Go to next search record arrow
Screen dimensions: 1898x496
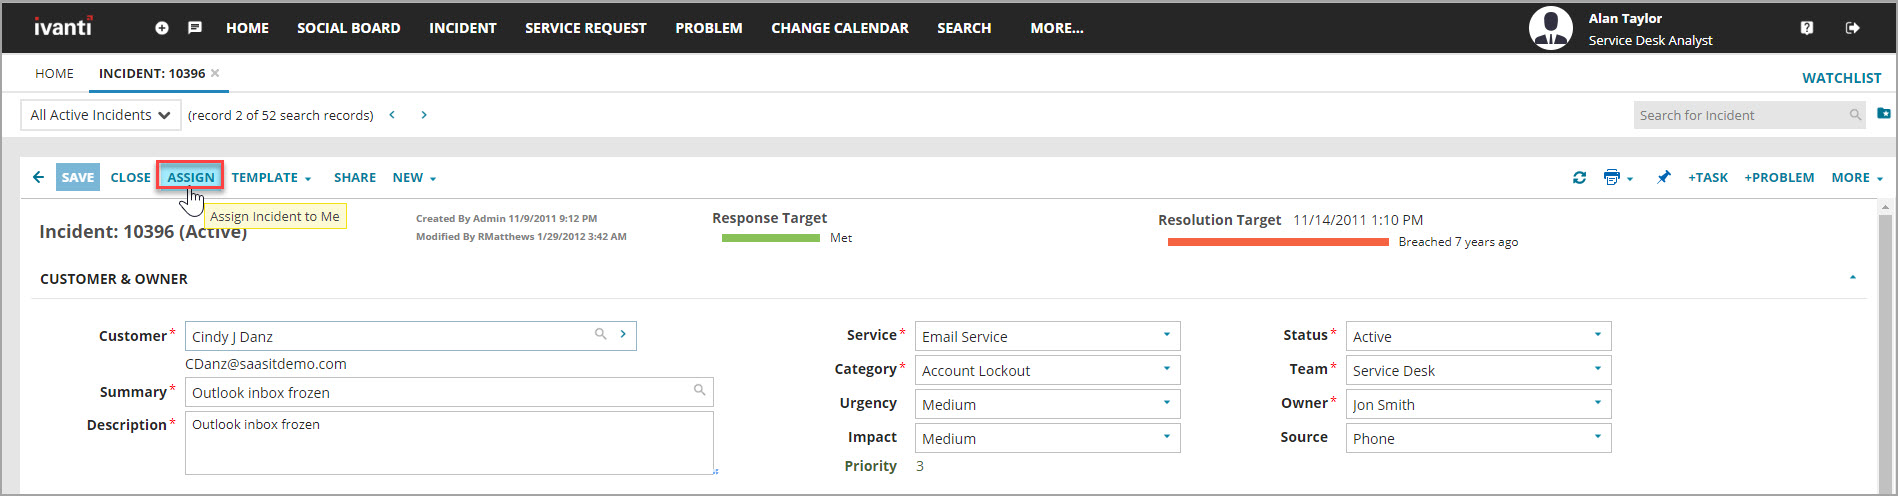pos(424,115)
